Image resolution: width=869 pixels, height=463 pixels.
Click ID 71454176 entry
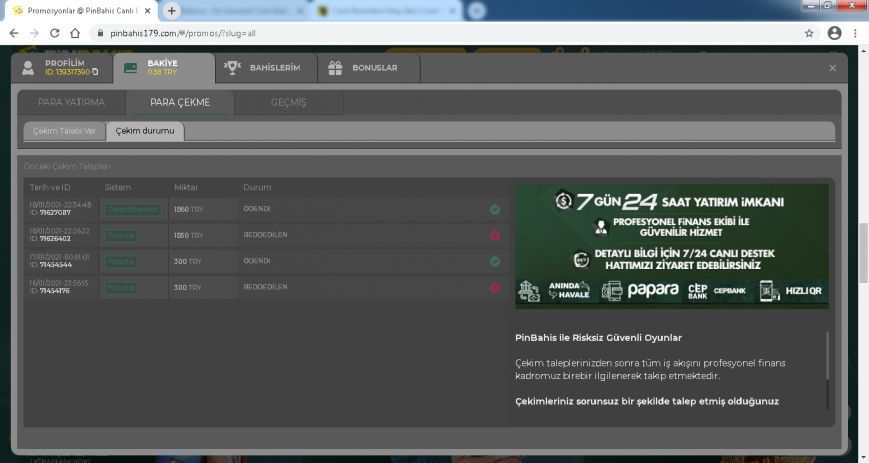click(x=49, y=291)
